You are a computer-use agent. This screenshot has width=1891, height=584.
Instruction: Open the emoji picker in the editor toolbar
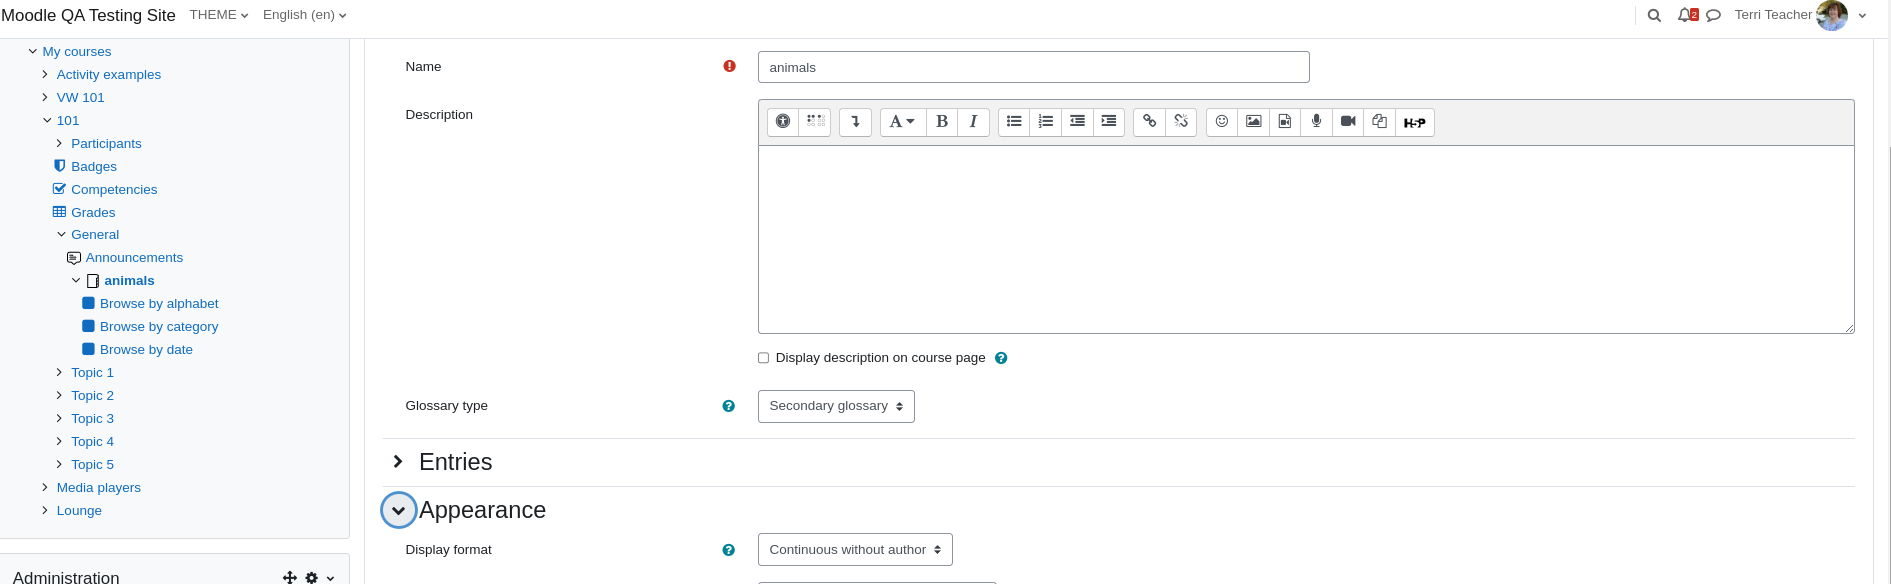pos(1222,122)
